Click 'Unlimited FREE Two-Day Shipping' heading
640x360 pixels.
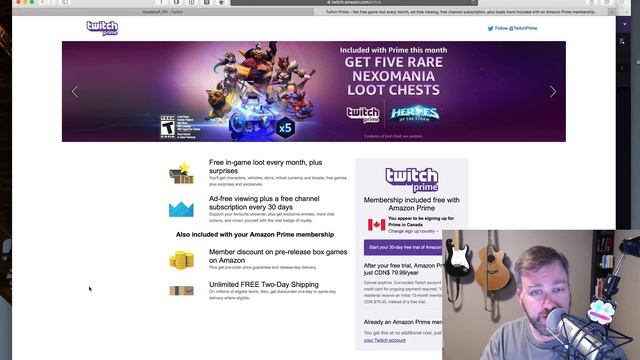(264, 284)
